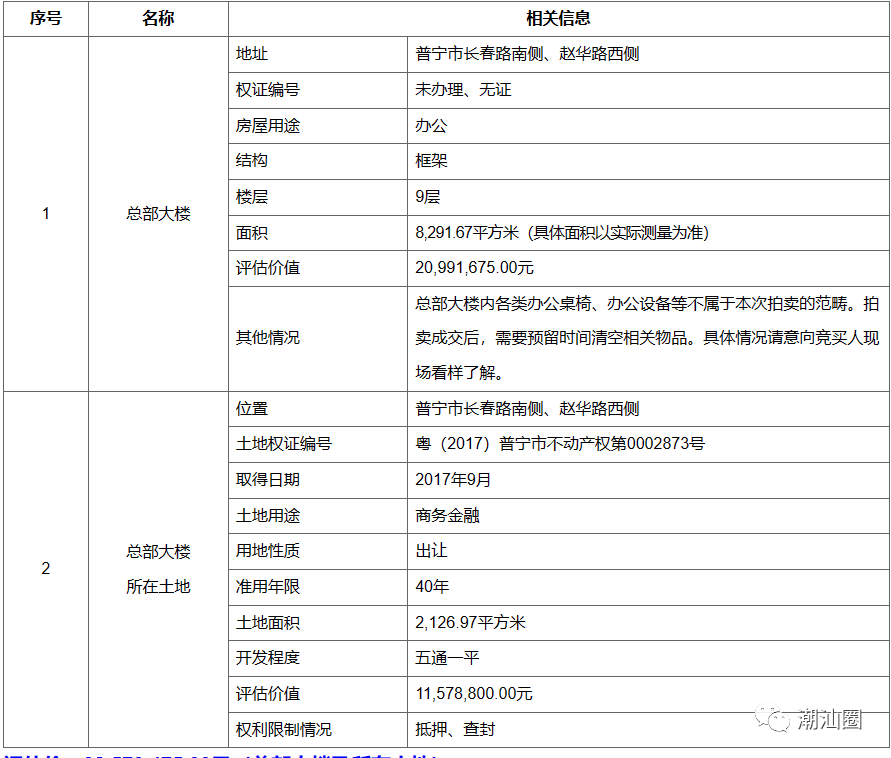Select the 11,578,800.00元 value
This screenshot has height=758, width=891.
click(x=474, y=694)
